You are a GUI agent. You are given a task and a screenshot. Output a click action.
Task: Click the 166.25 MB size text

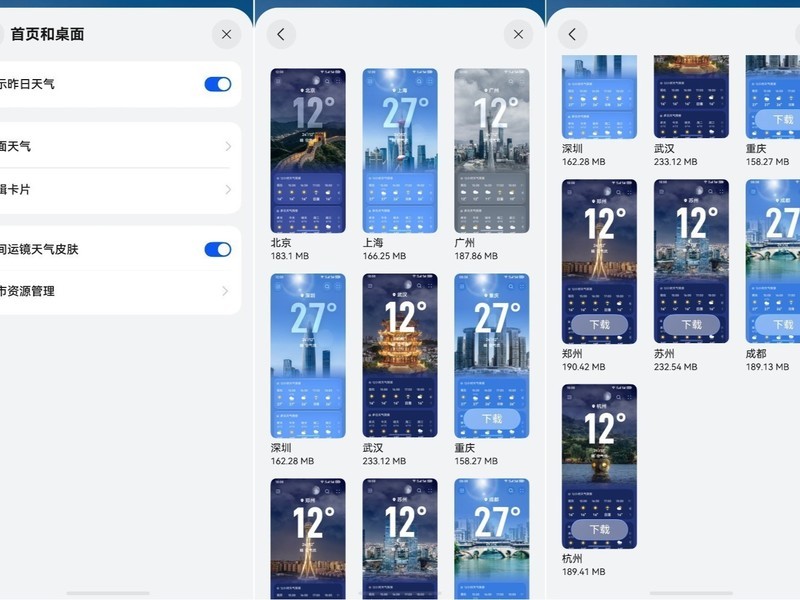384,256
